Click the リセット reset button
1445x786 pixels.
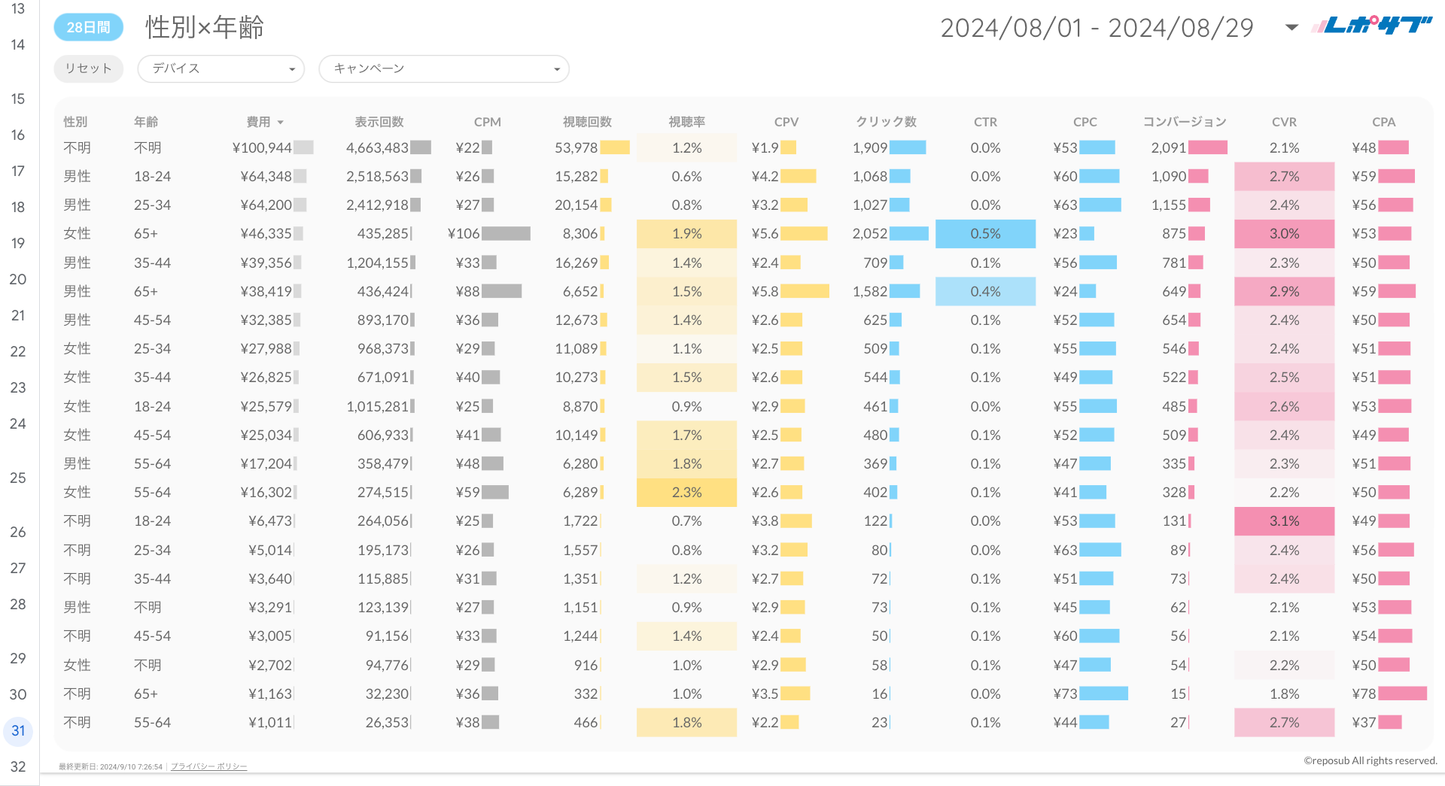click(88, 69)
